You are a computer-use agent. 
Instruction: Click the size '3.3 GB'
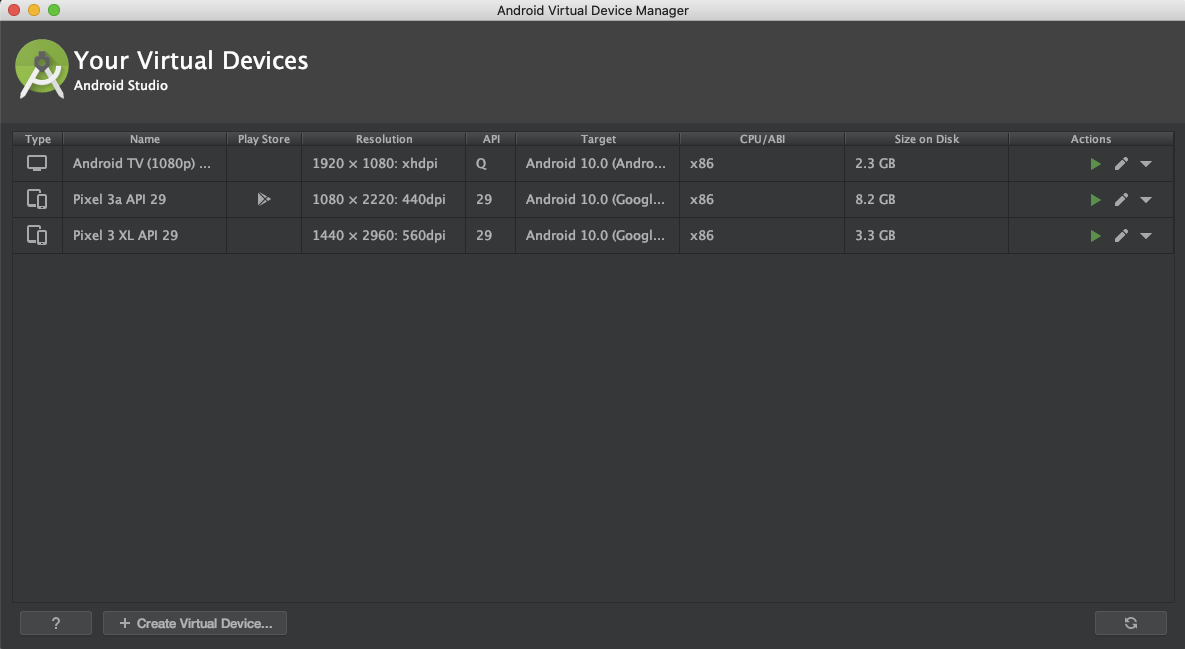pos(875,235)
